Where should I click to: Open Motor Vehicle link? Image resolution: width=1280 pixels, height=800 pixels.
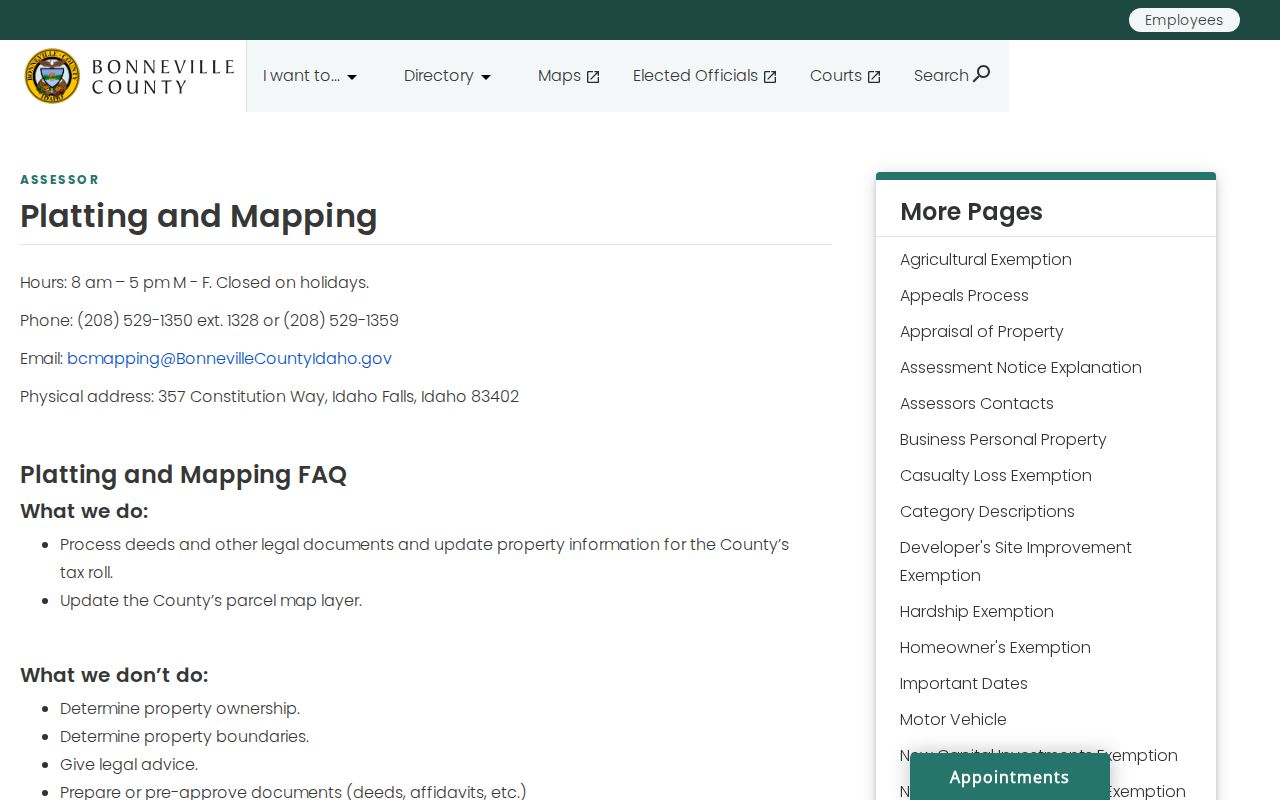coord(953,719)
